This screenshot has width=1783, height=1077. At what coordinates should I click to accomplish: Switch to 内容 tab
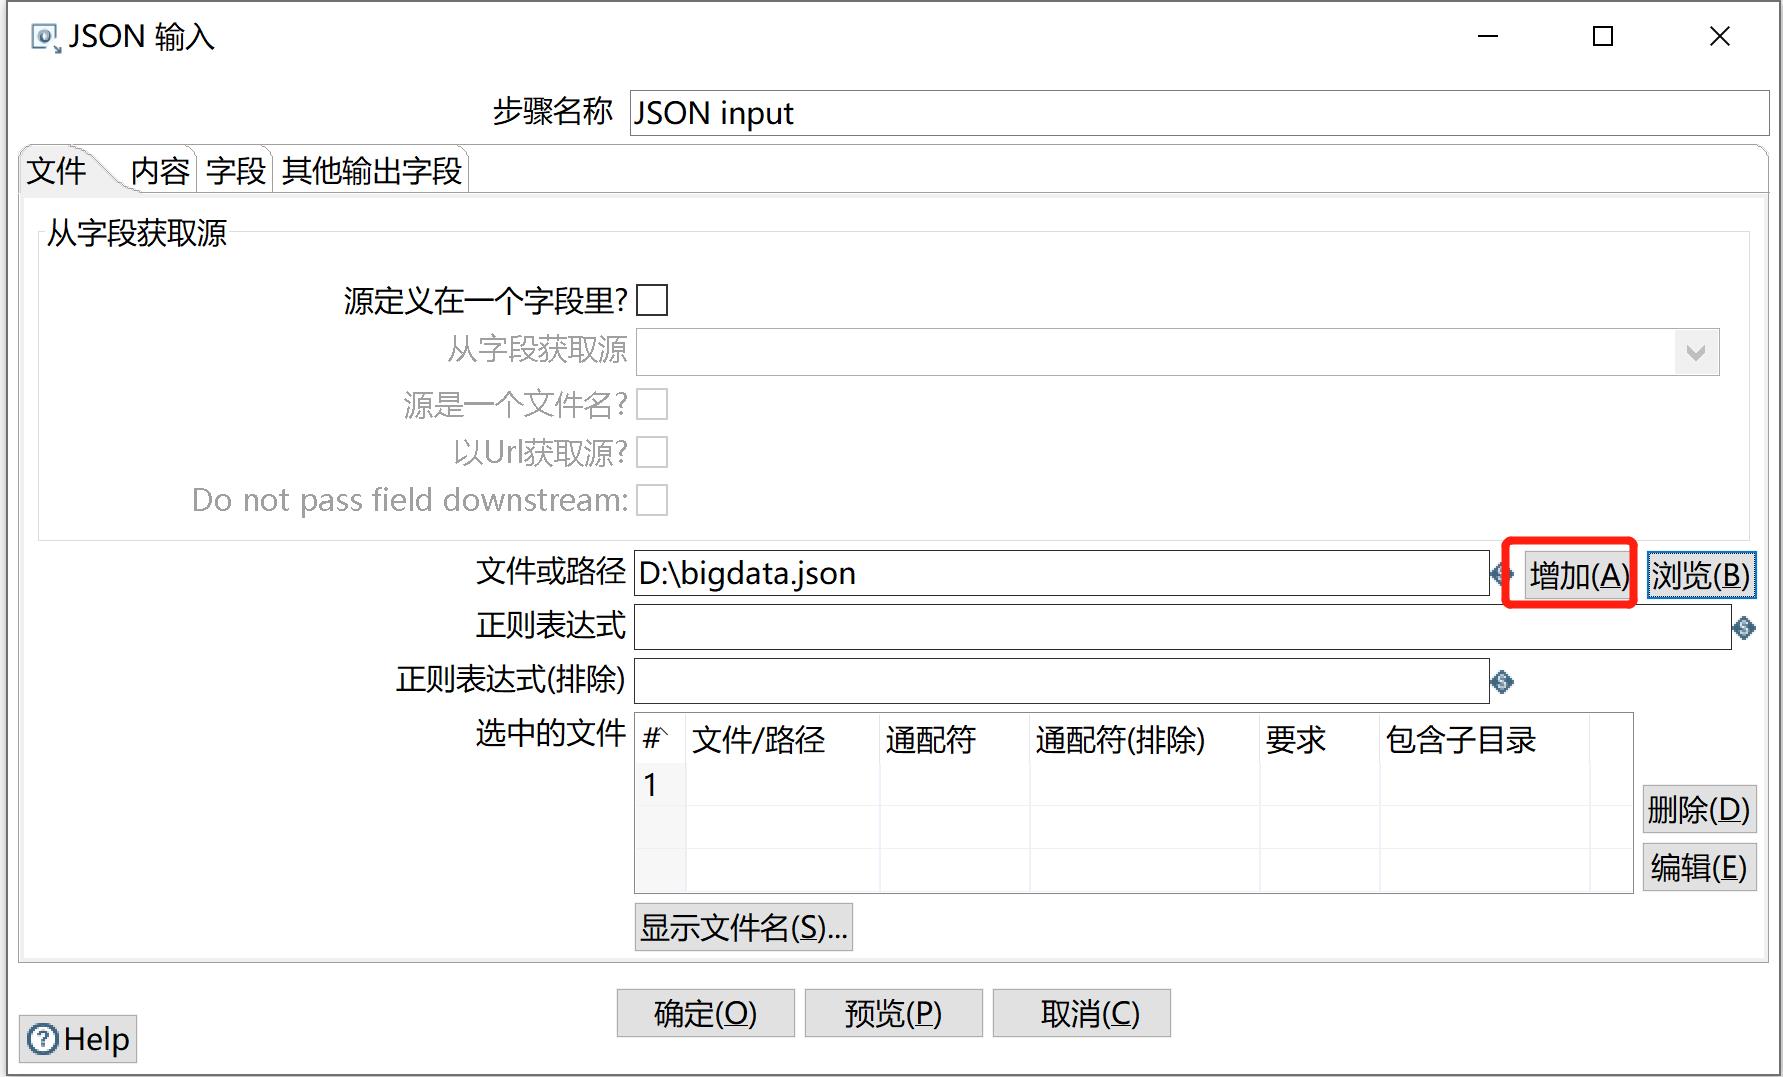pyautogui.click(x=160, y=171)
